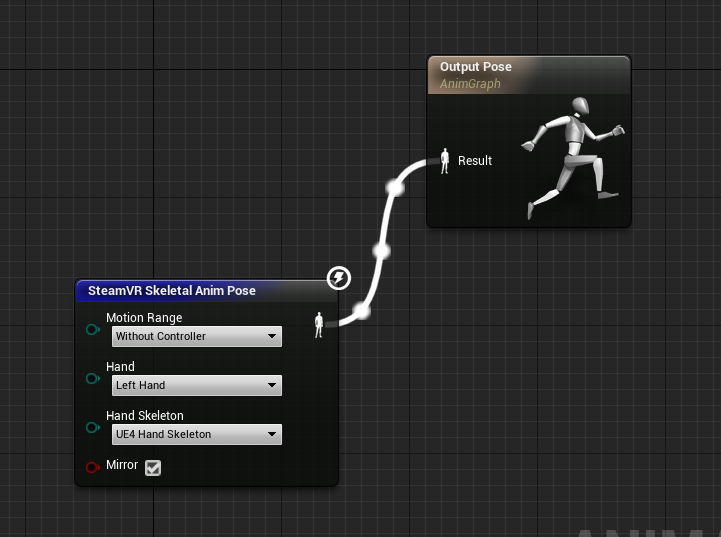Viewport: 721px width, 537px height.
Task: Click the SteamVR node output pose pin
Action: [x=319, y=325]
